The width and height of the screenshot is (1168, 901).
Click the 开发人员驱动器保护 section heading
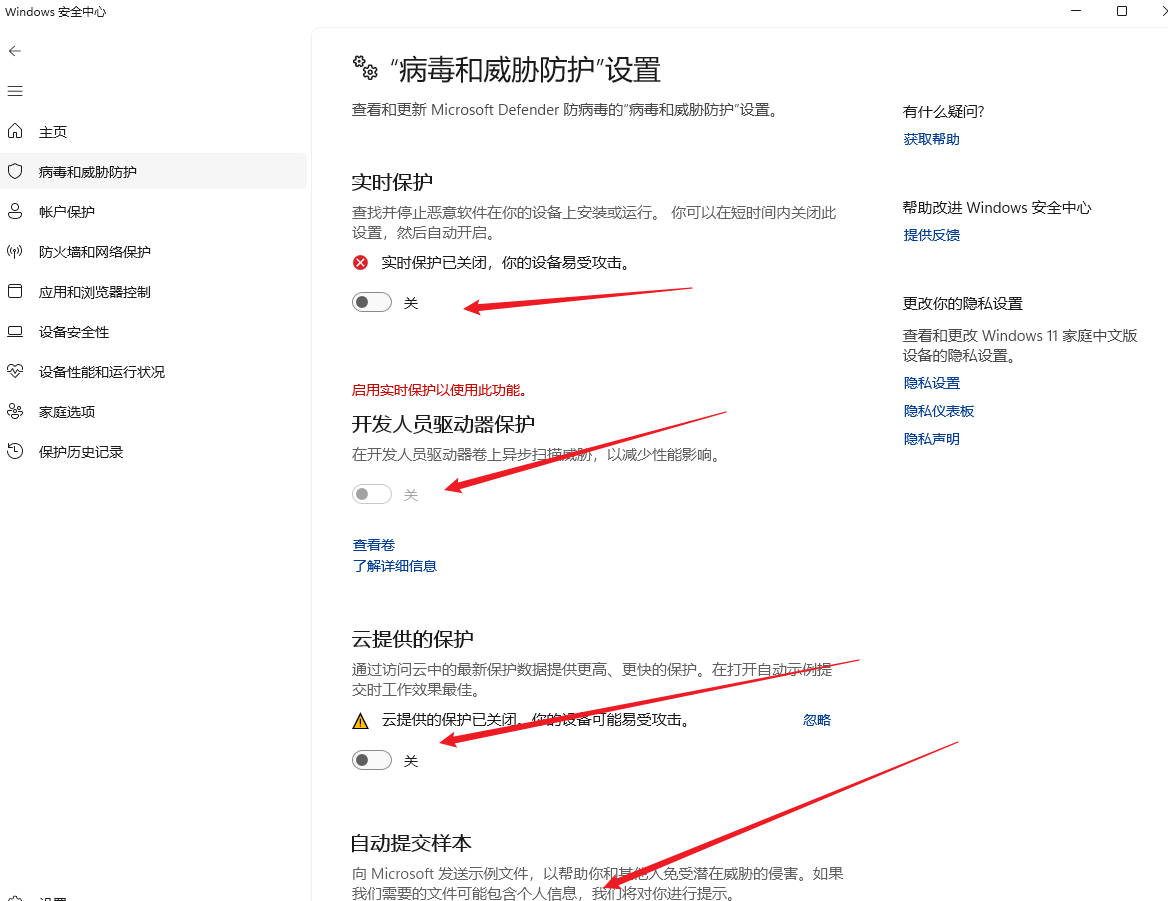pos(443,424)
